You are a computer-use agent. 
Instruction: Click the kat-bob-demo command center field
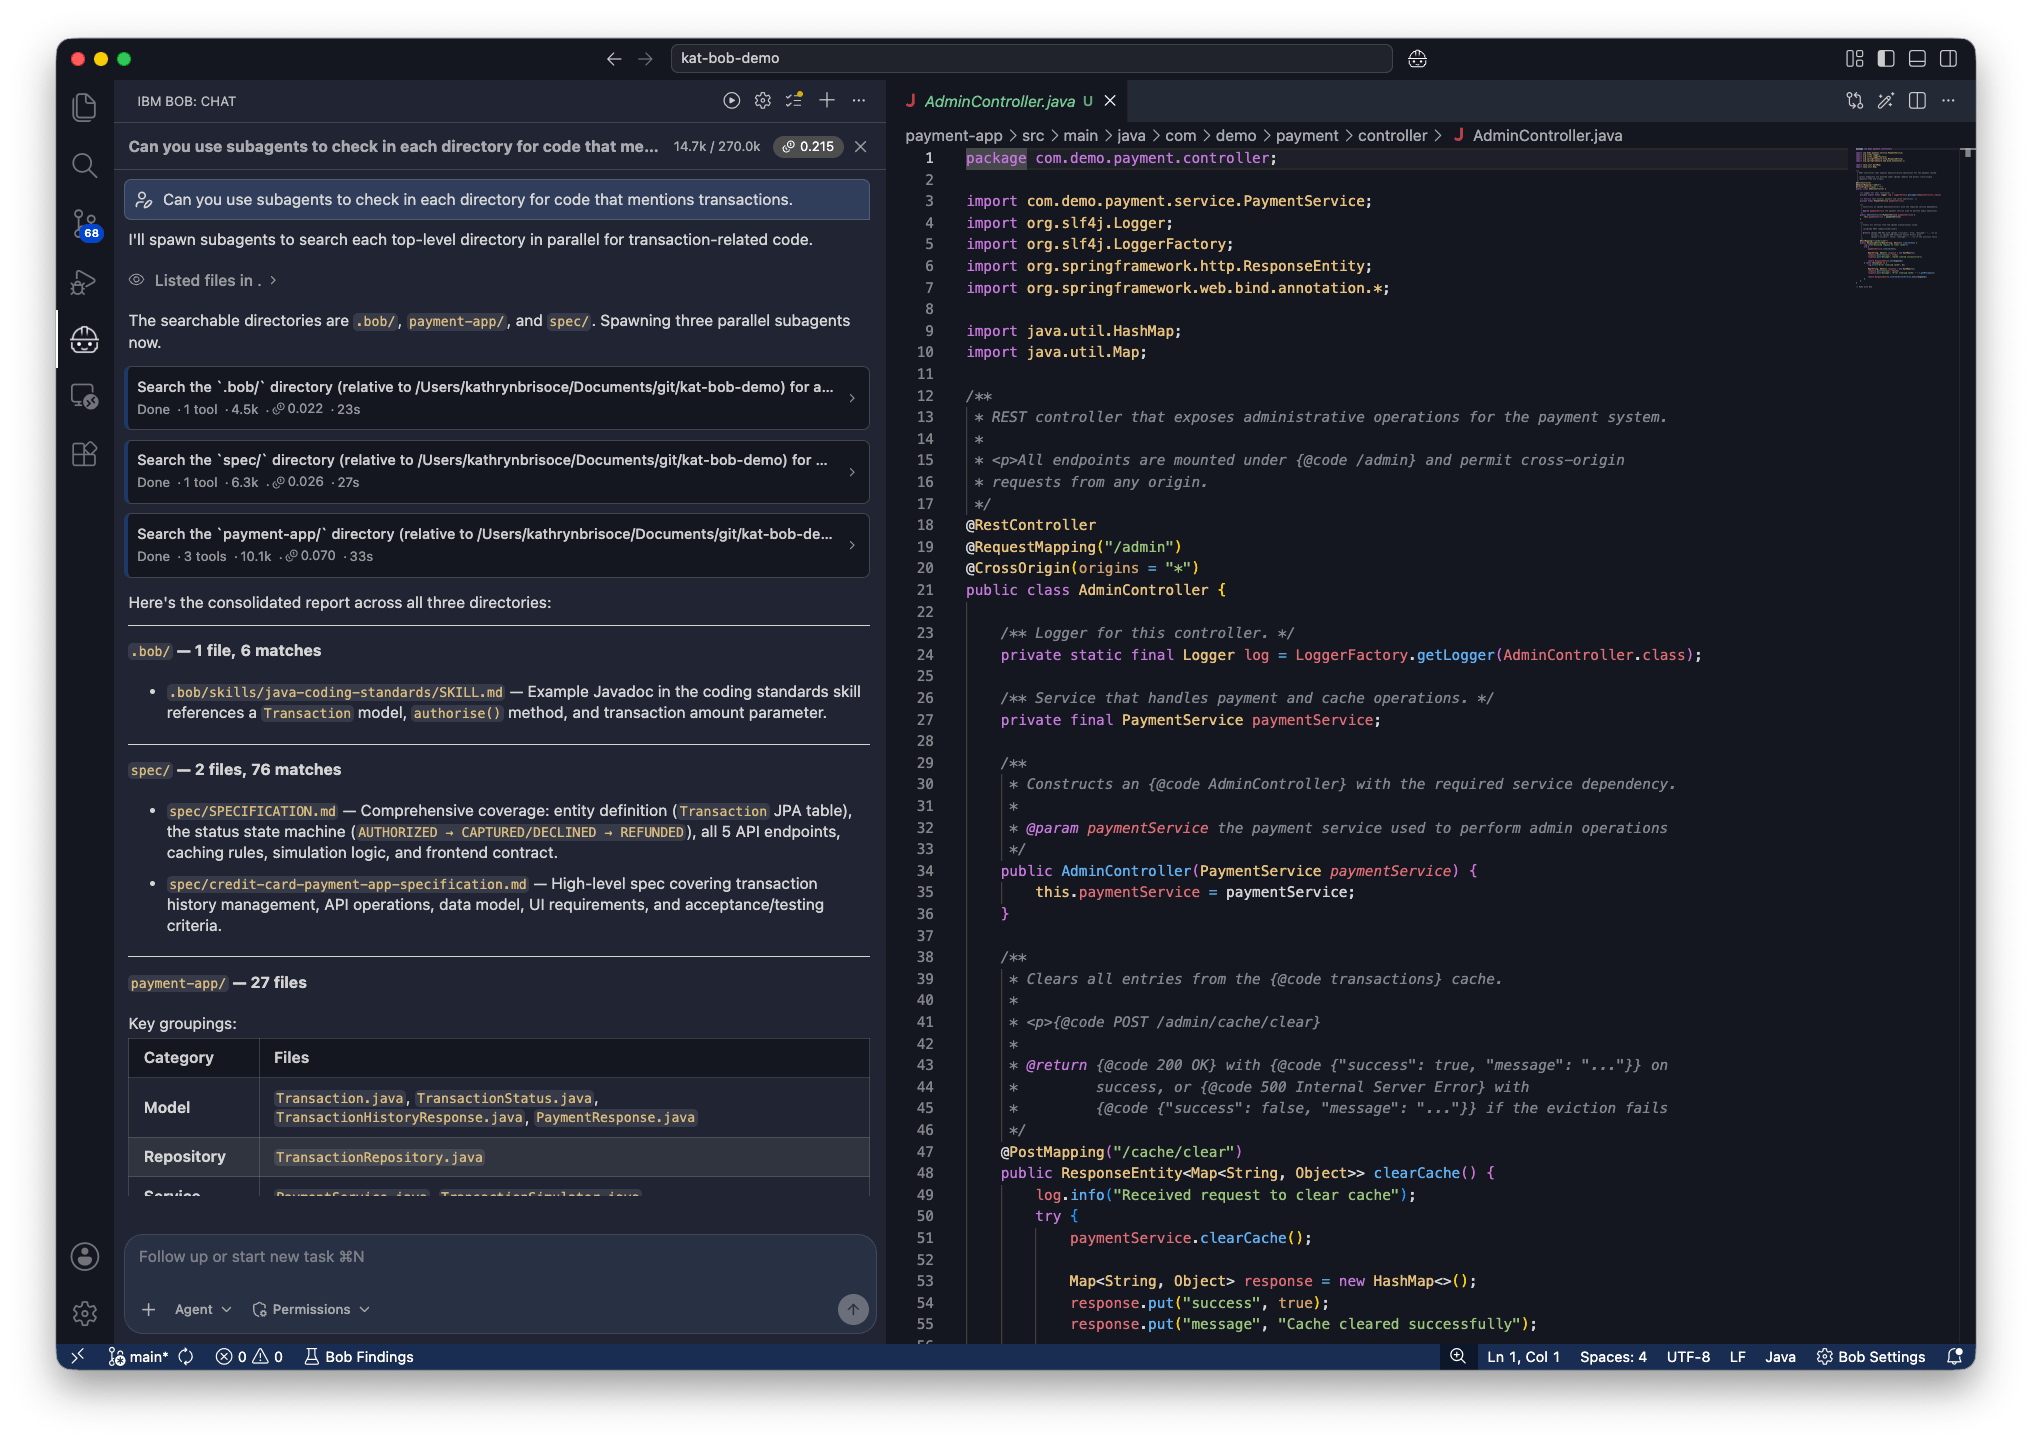point(1031,59)
